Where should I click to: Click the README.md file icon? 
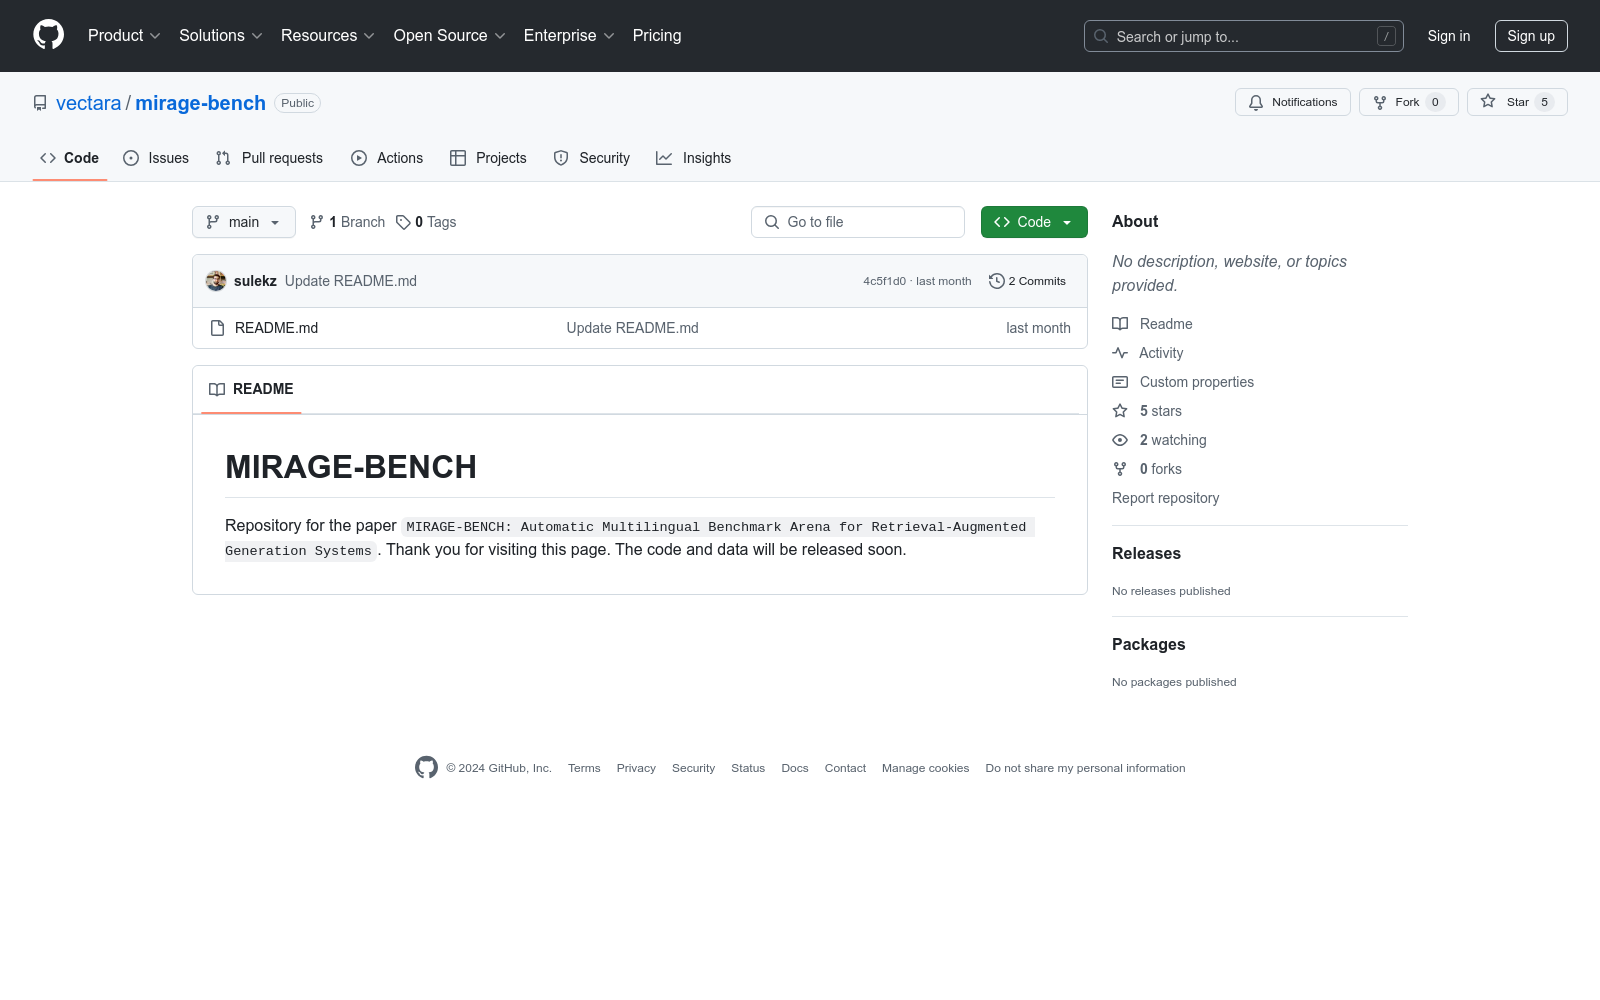tap(217, 328)
